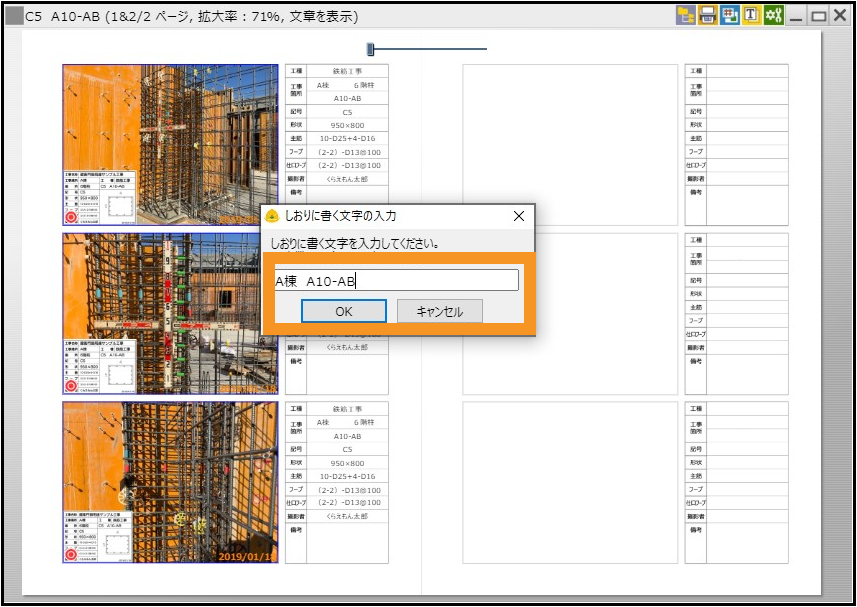Screen dimensions: 857x607
Task: Click the blue grid layout icon
Action: pyautogui.click(x=730, y=15)
